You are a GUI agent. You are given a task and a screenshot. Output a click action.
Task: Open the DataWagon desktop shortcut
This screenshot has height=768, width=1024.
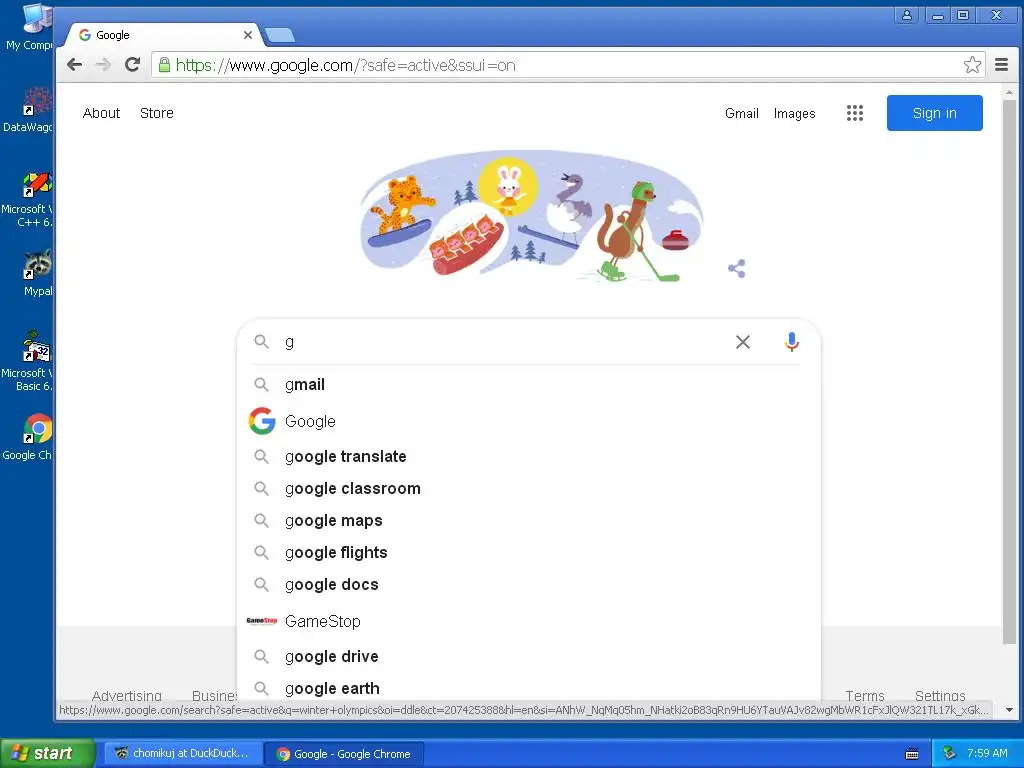coord(27,110)
